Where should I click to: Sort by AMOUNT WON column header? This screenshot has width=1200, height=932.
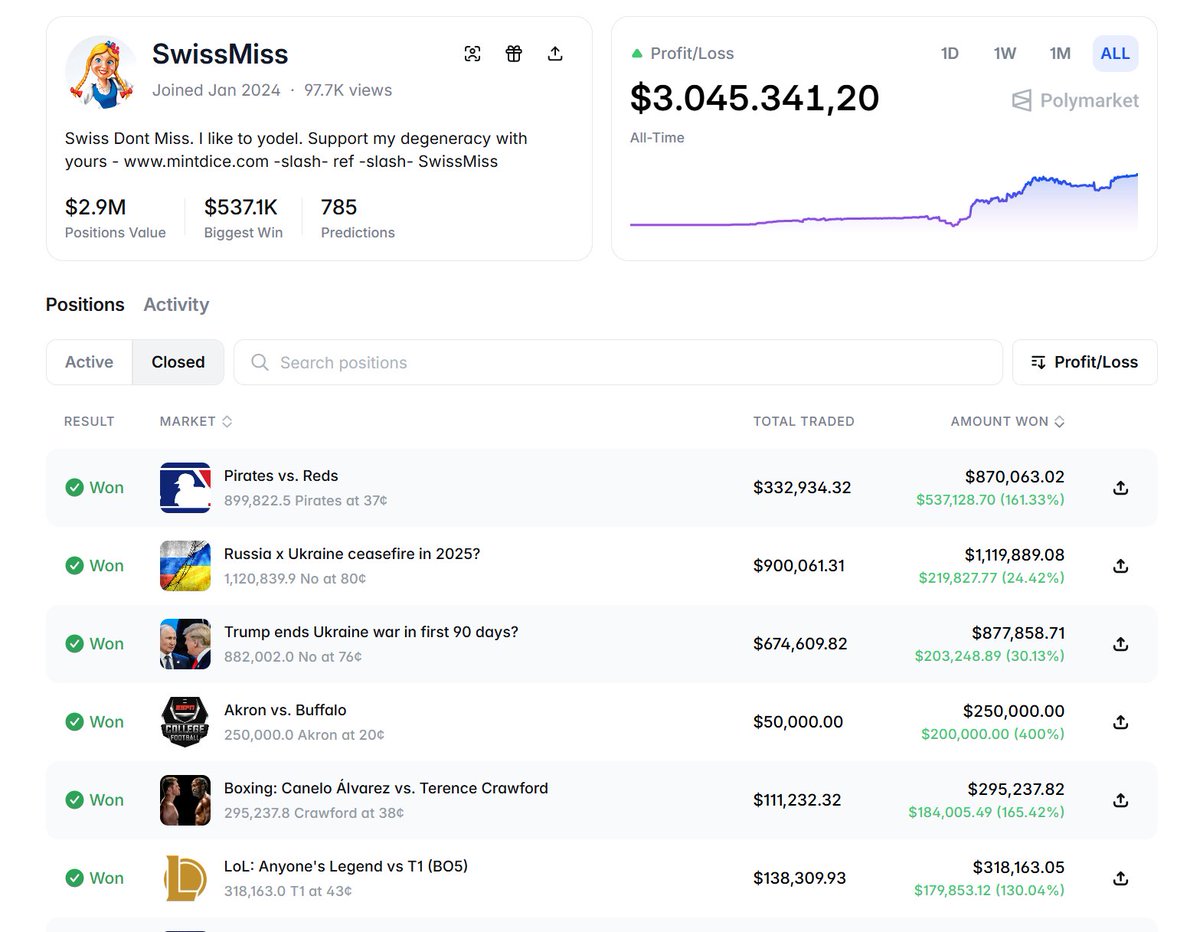(x=1008, y=421)
